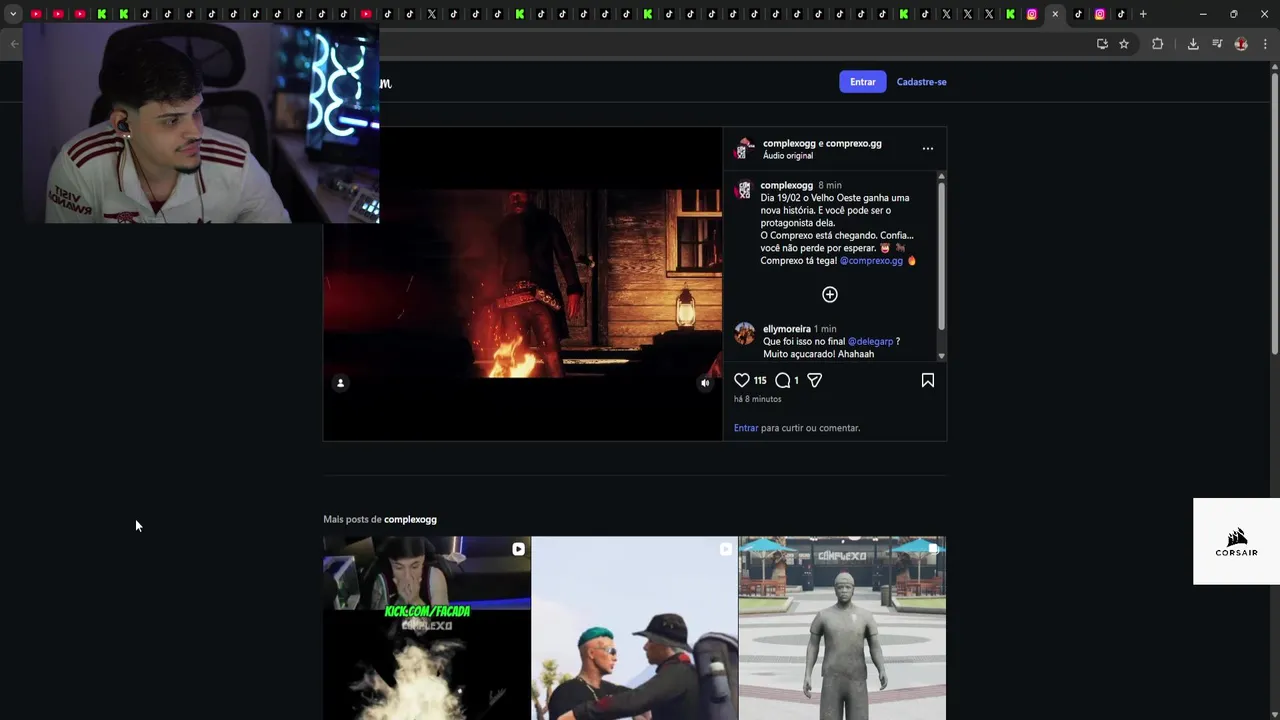This screenshot has height=720, width=1280.
Task: Open the complexogg link after Mais posts de
Action: pos(410,519)
